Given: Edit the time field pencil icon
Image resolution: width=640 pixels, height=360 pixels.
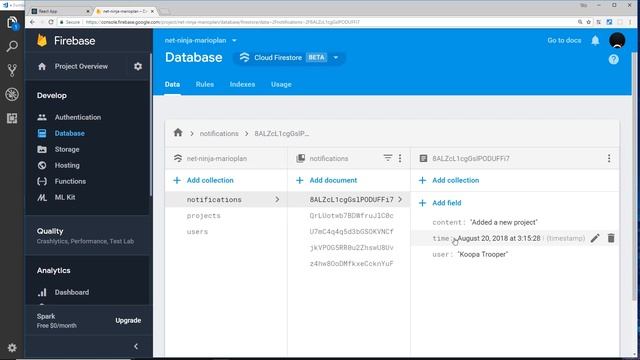Looking at the screenshot, I should tap(595, 238).
